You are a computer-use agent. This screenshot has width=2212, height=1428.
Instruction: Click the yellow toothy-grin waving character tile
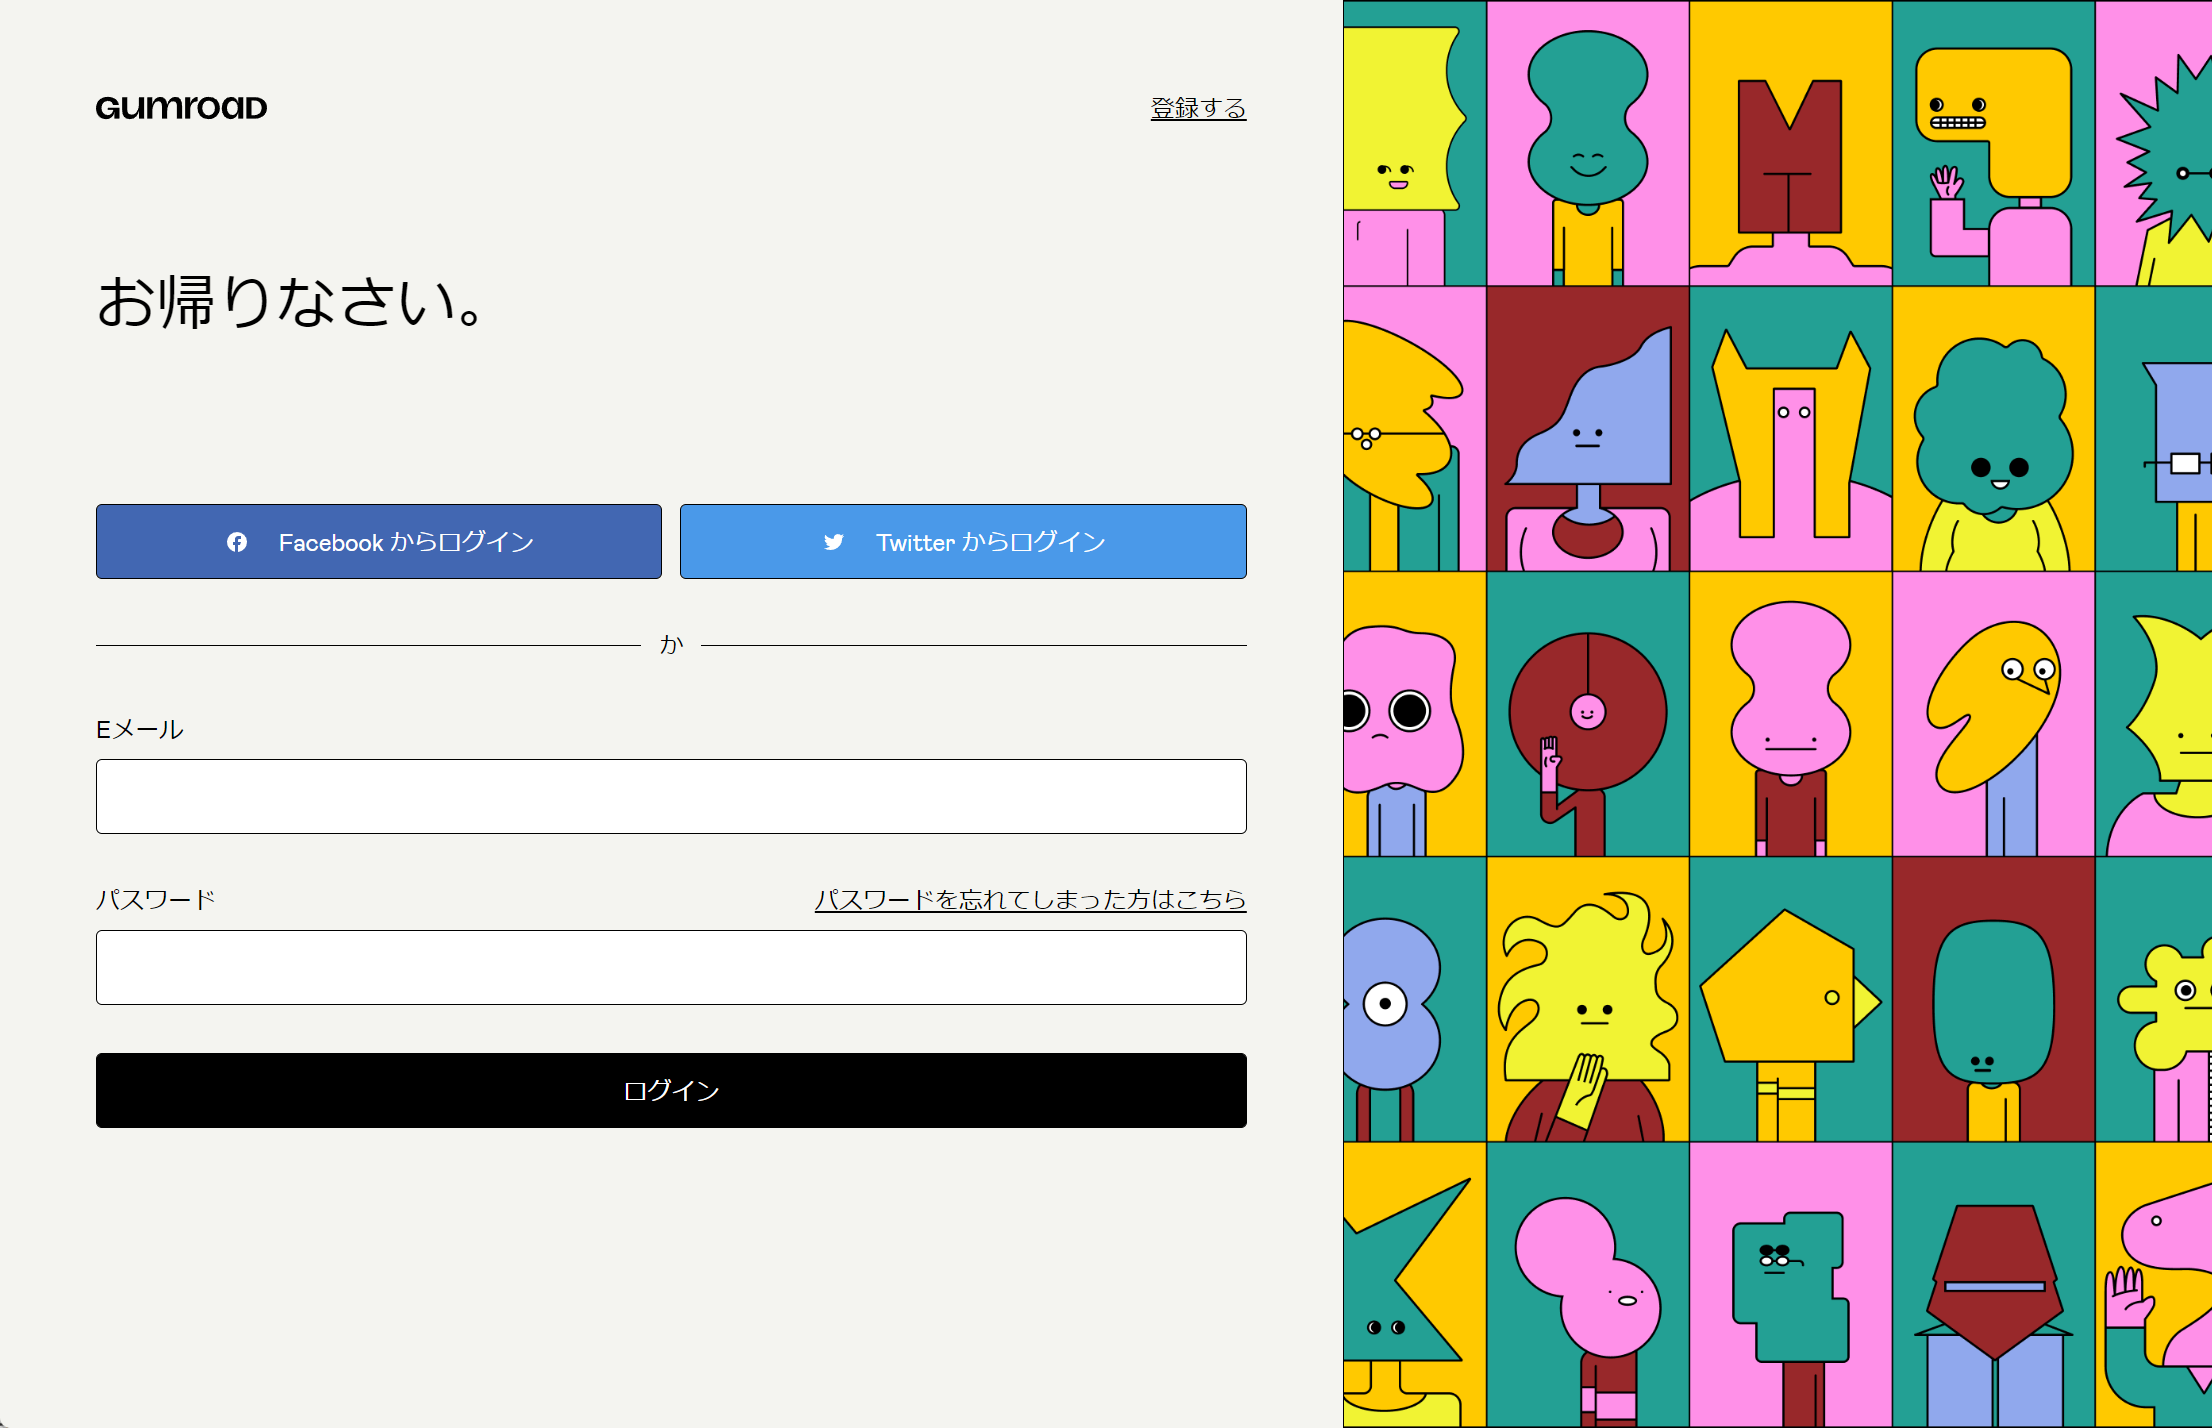[x=1993, y=143]
